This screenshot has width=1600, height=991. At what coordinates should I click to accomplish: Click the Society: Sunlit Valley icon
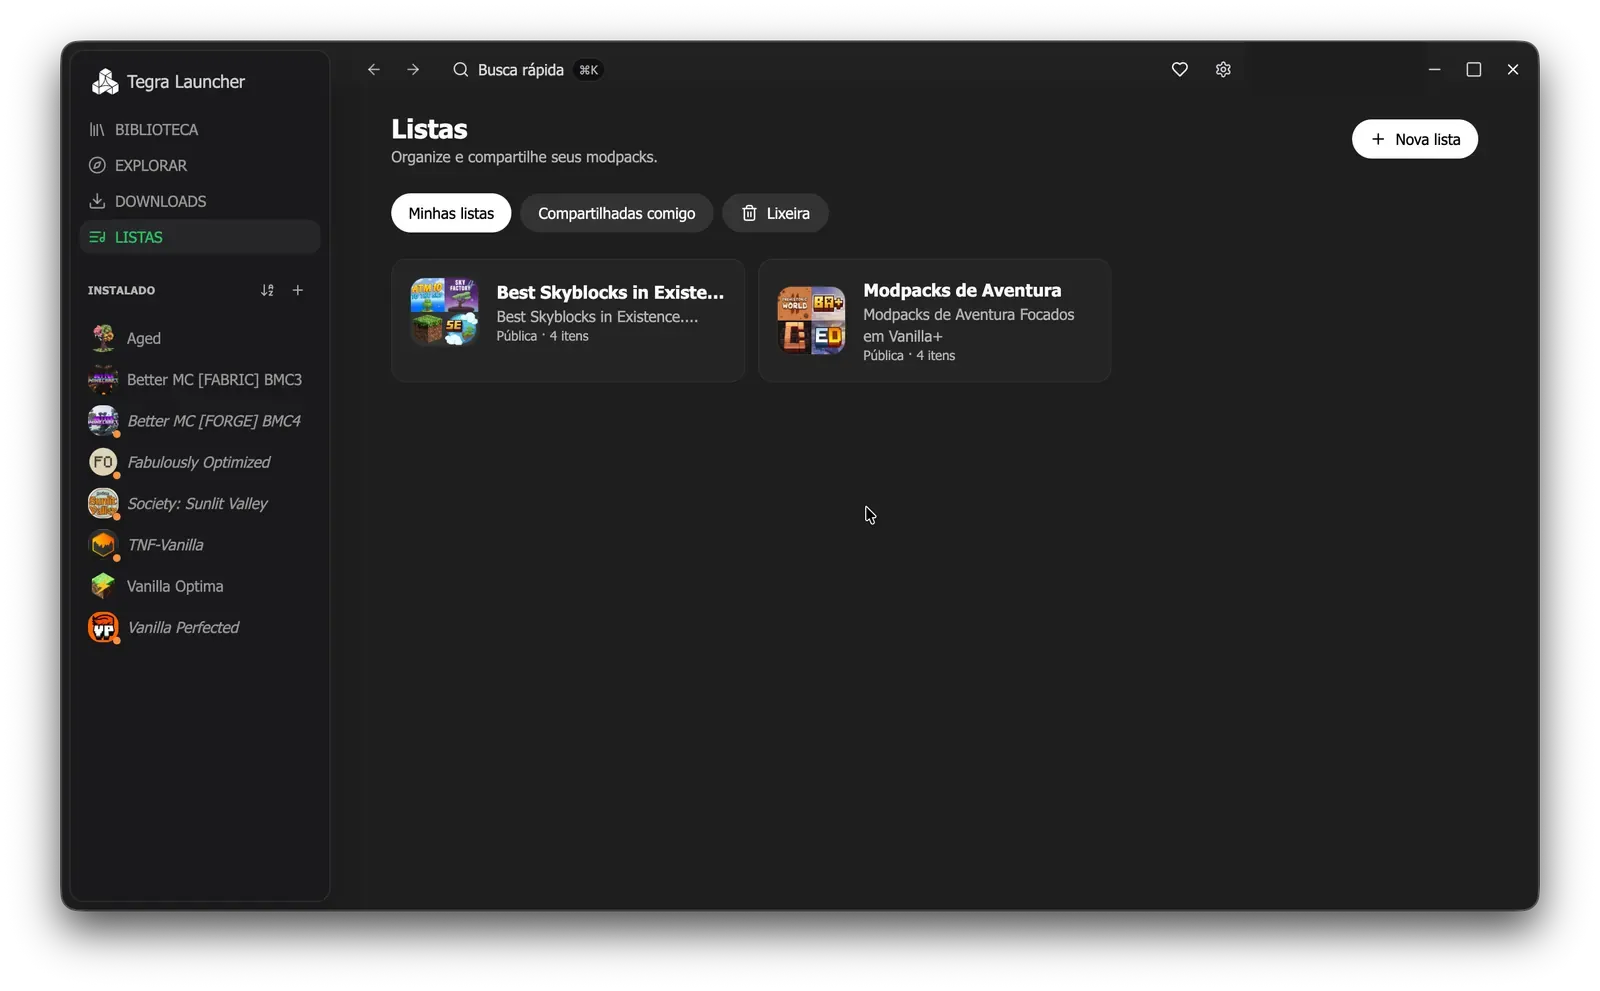(x=103, y=503)
